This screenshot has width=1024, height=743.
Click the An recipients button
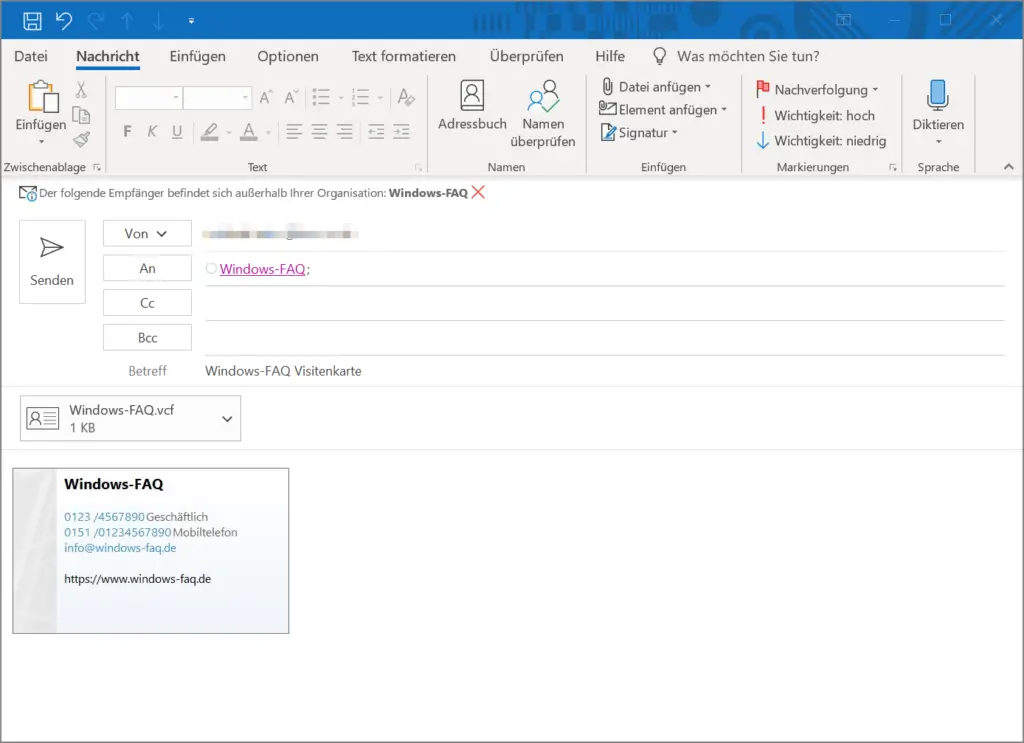(x=147, y=268)
